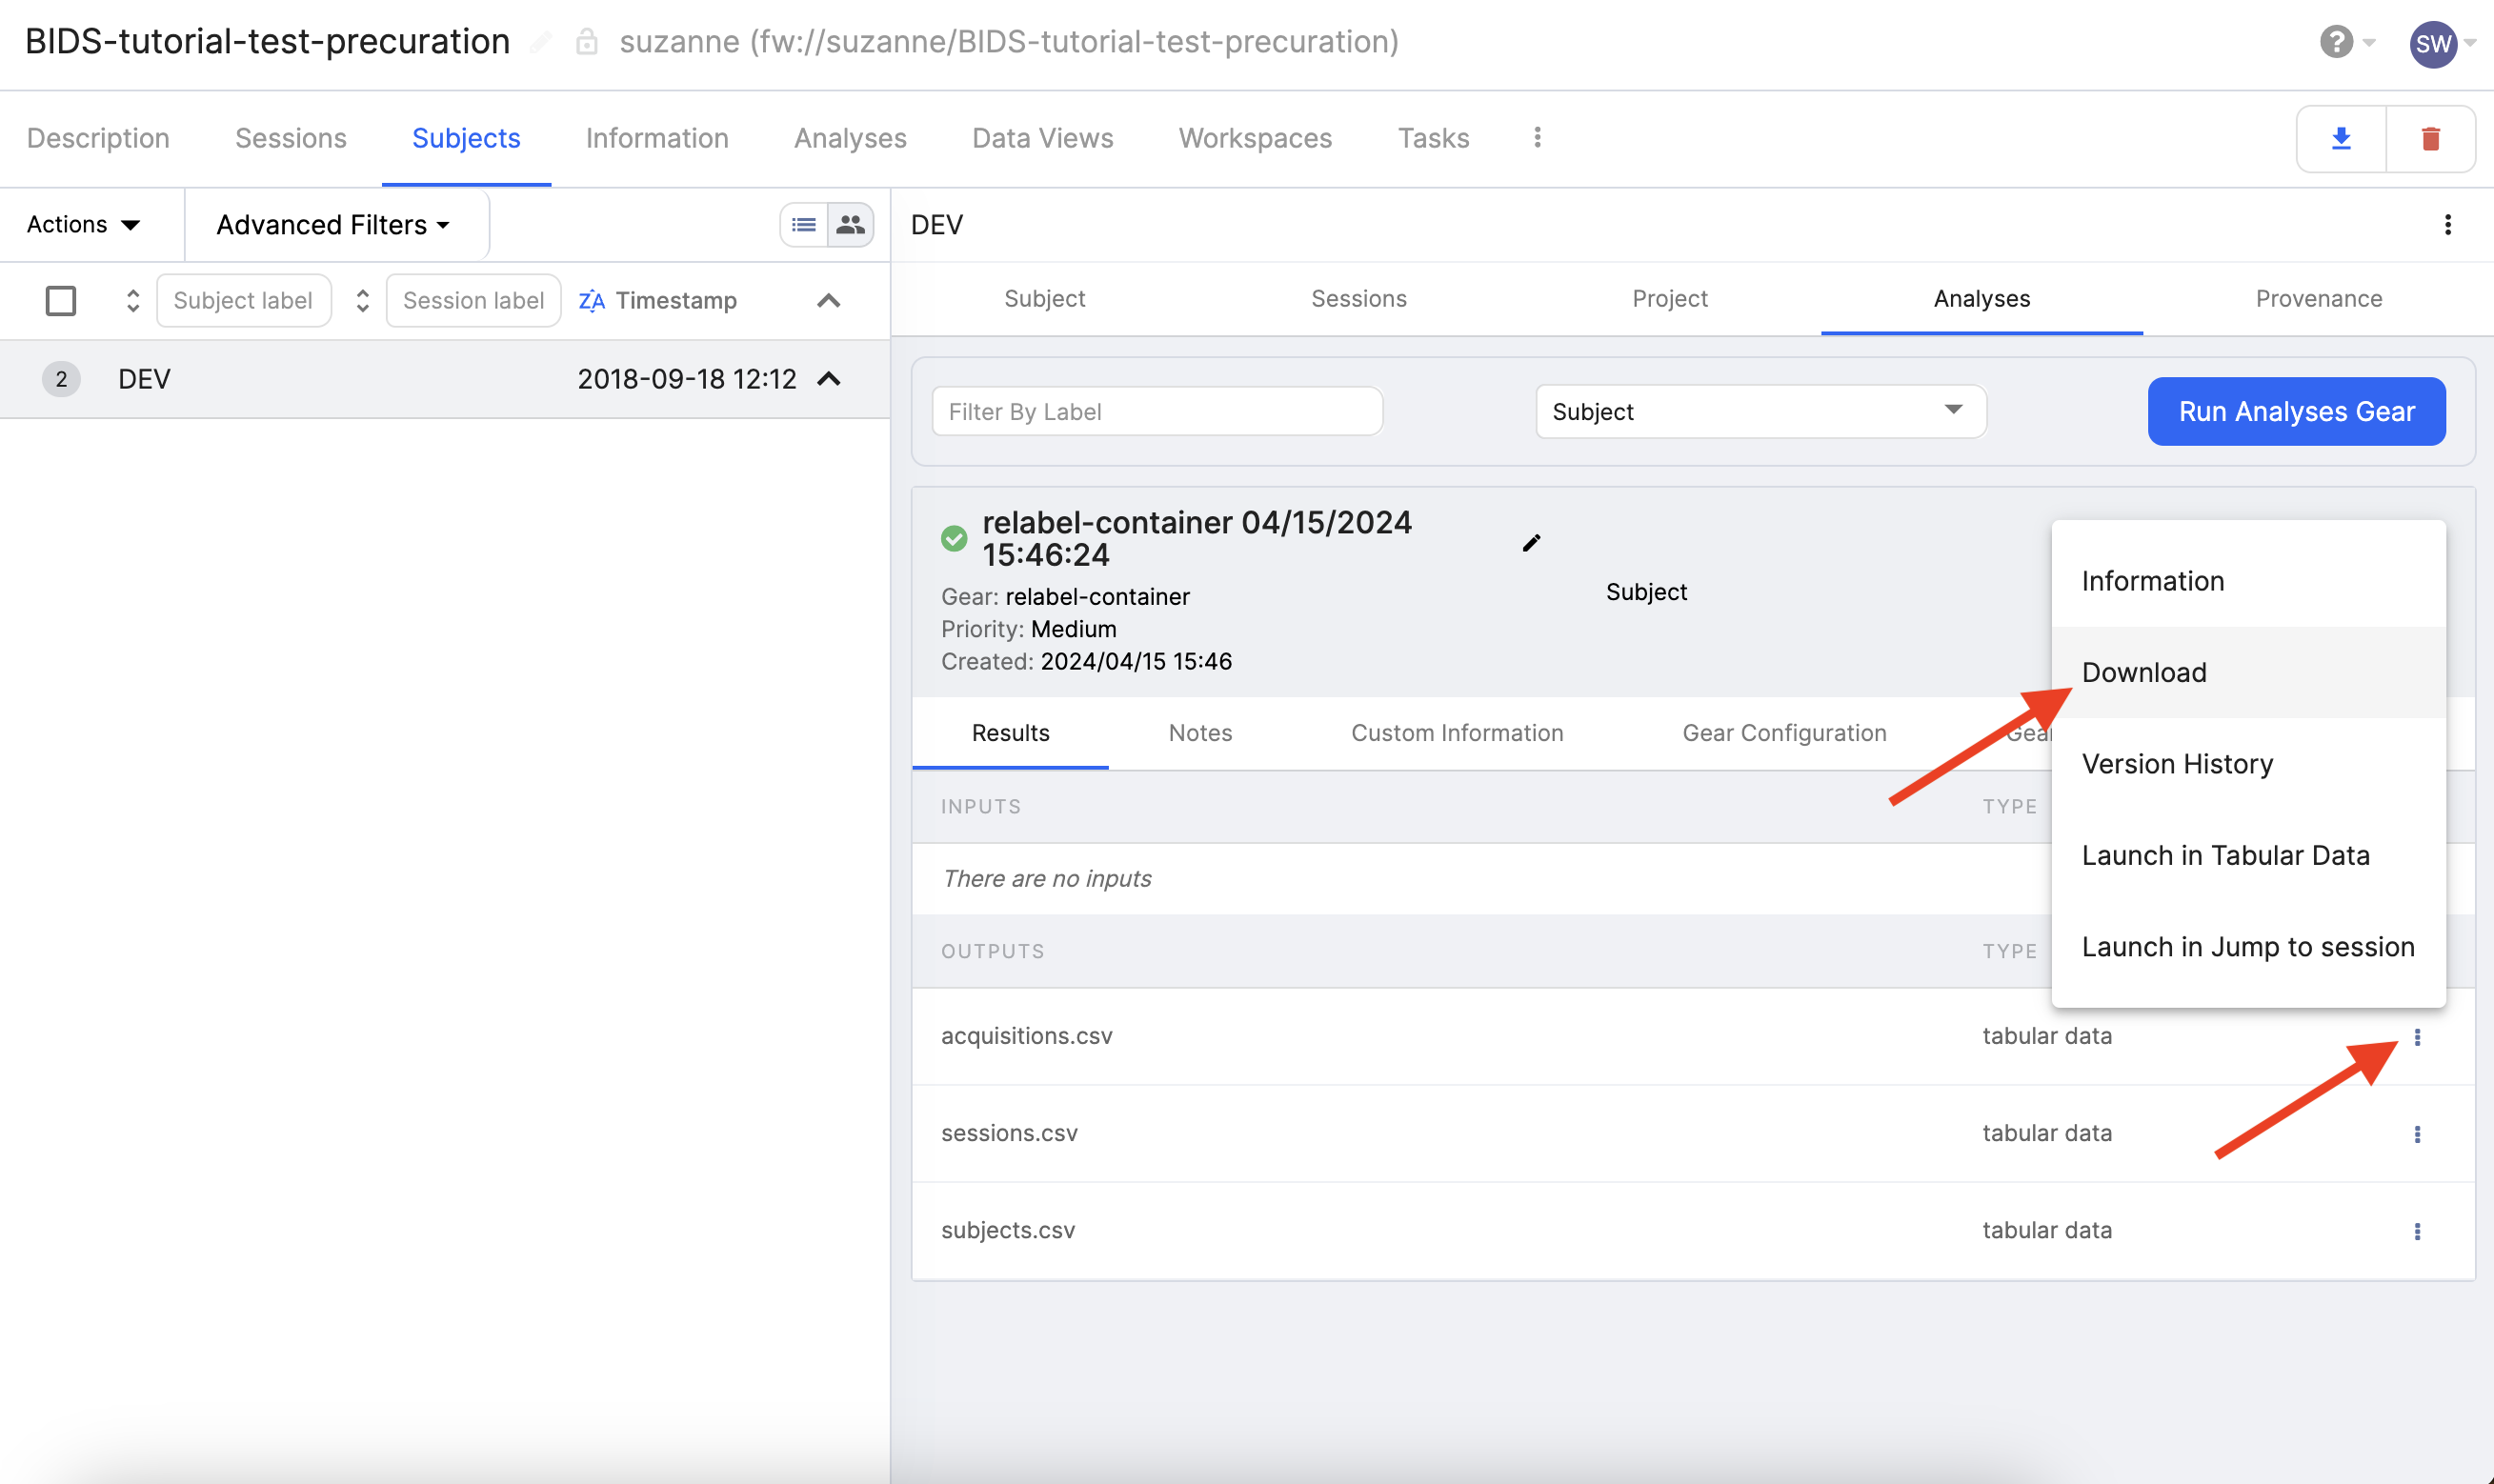Choose Version History in the file menu
This screenshot has height=1484, width=2494.
coord(2248,764)
